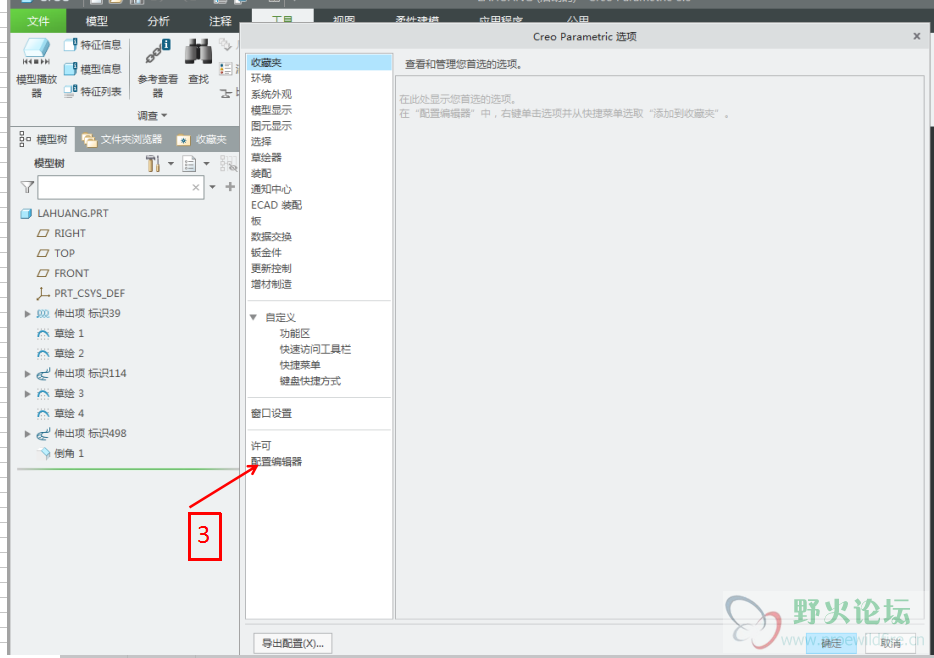This screenshot has height=658, width=934.
Task: Collapse the 自定义 section in options
Action: (x=253, y=317)
